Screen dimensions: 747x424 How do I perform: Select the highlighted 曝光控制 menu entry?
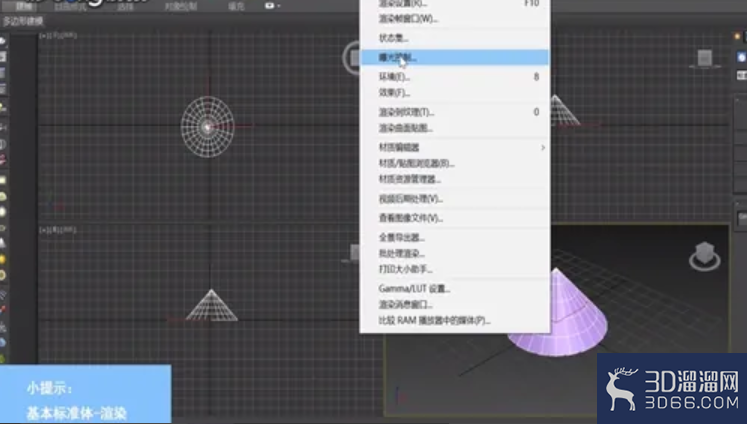point(454,57)
